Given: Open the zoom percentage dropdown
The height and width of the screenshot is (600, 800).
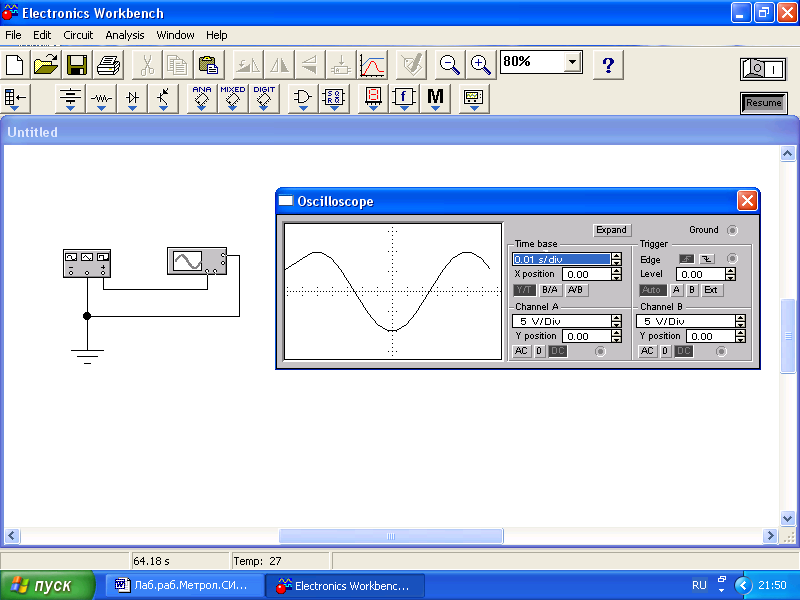Looking at the screenshot, I should 573,62.
